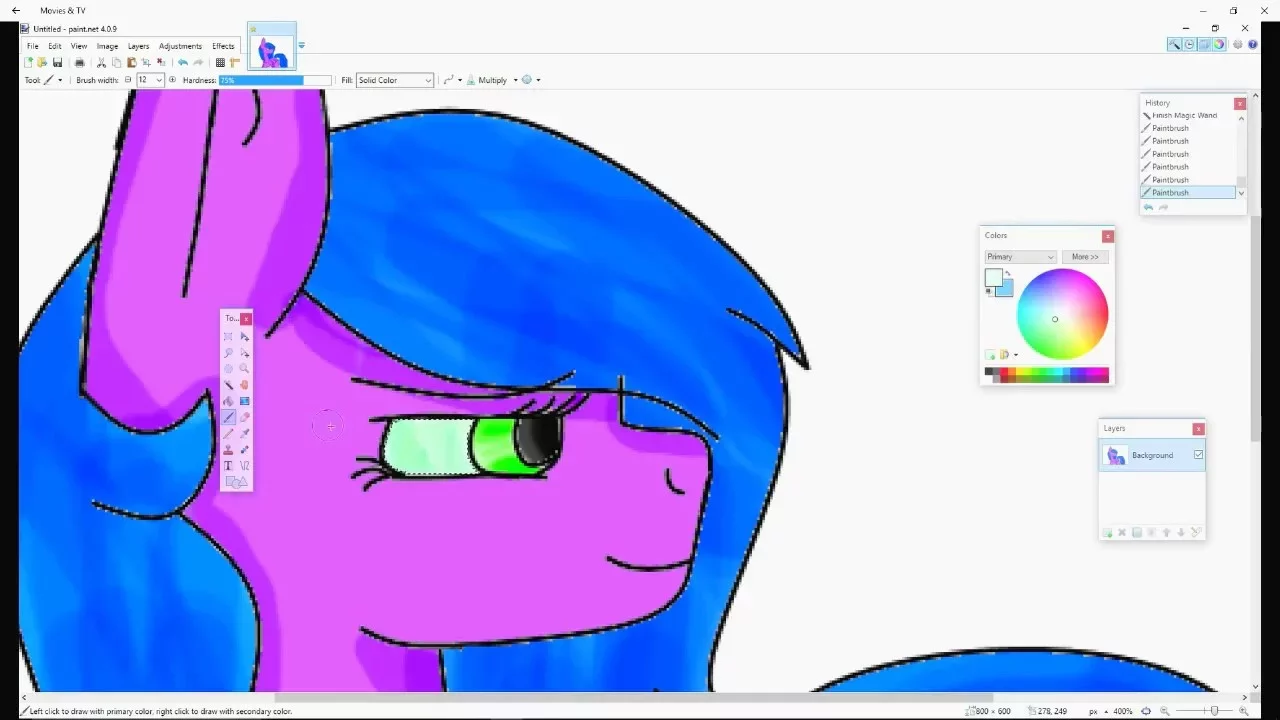Select the Text tool
The image size is (1280, 720).
[x=228, y=465]
